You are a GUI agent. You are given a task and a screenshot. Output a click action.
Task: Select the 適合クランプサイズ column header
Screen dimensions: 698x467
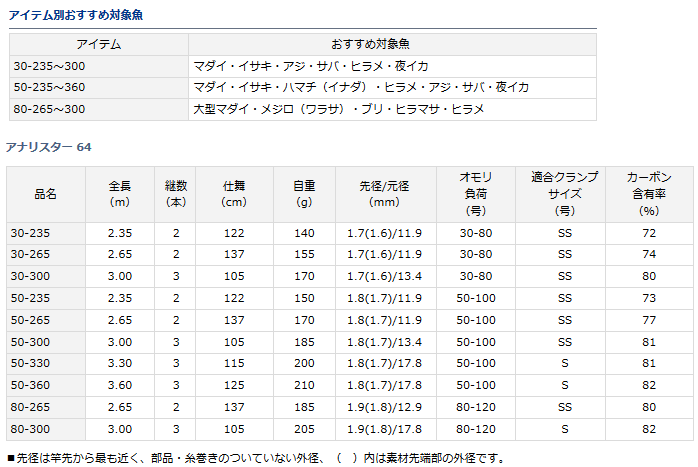[565, 193]
